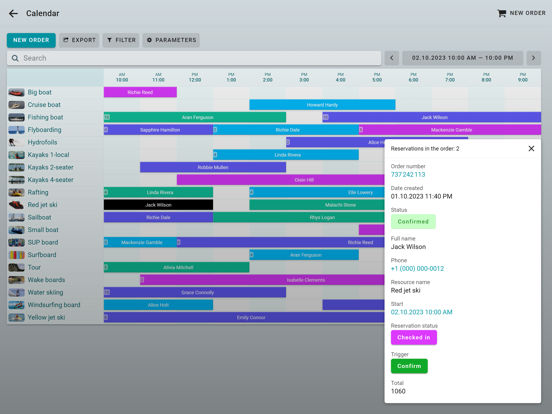This screenshot has height=414, width=552.
Task: Open Isabelle Clements Wake boards reservation
Action: click(262, 280)
